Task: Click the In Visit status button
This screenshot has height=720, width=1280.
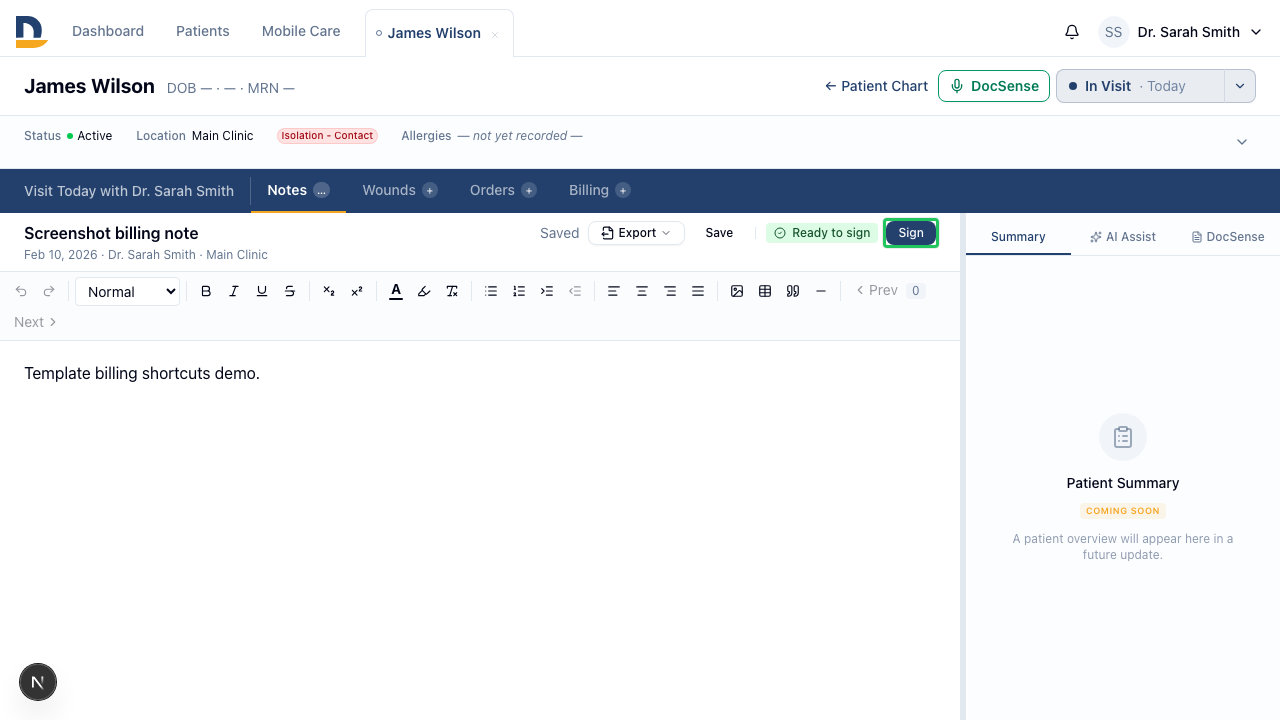Action: click(x=1140, y=86)
